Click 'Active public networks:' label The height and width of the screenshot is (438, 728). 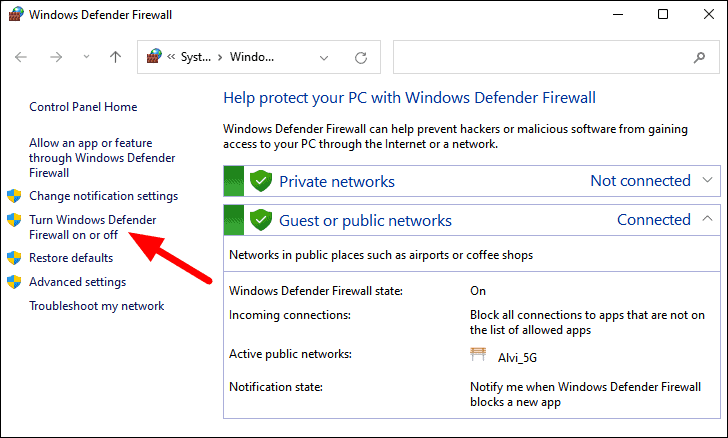click(290, 354)
